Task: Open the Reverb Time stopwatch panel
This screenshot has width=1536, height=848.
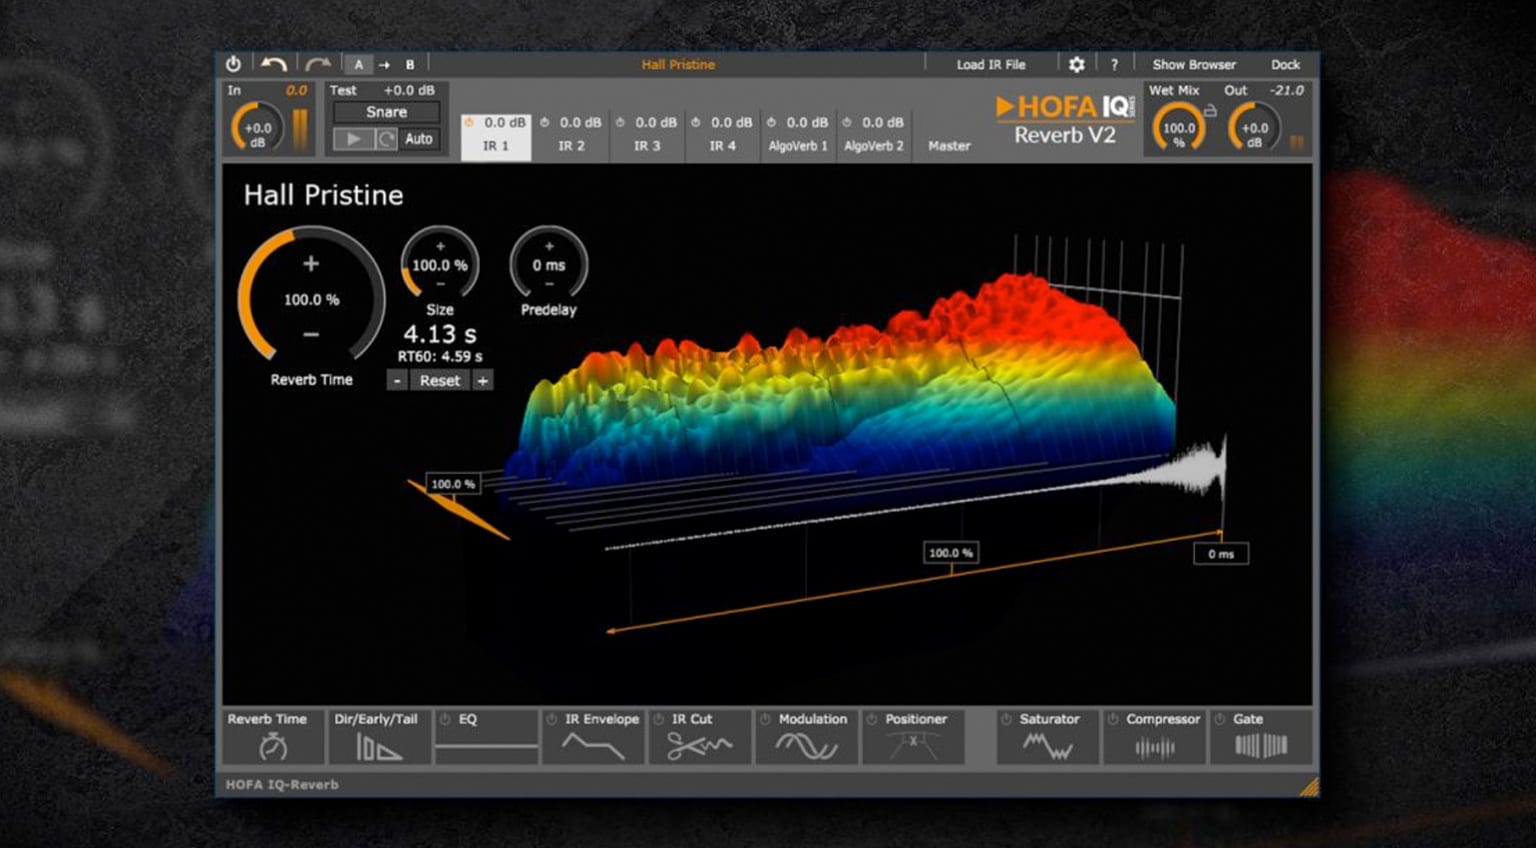Action: pyautogui.click(x=272, y=745)
